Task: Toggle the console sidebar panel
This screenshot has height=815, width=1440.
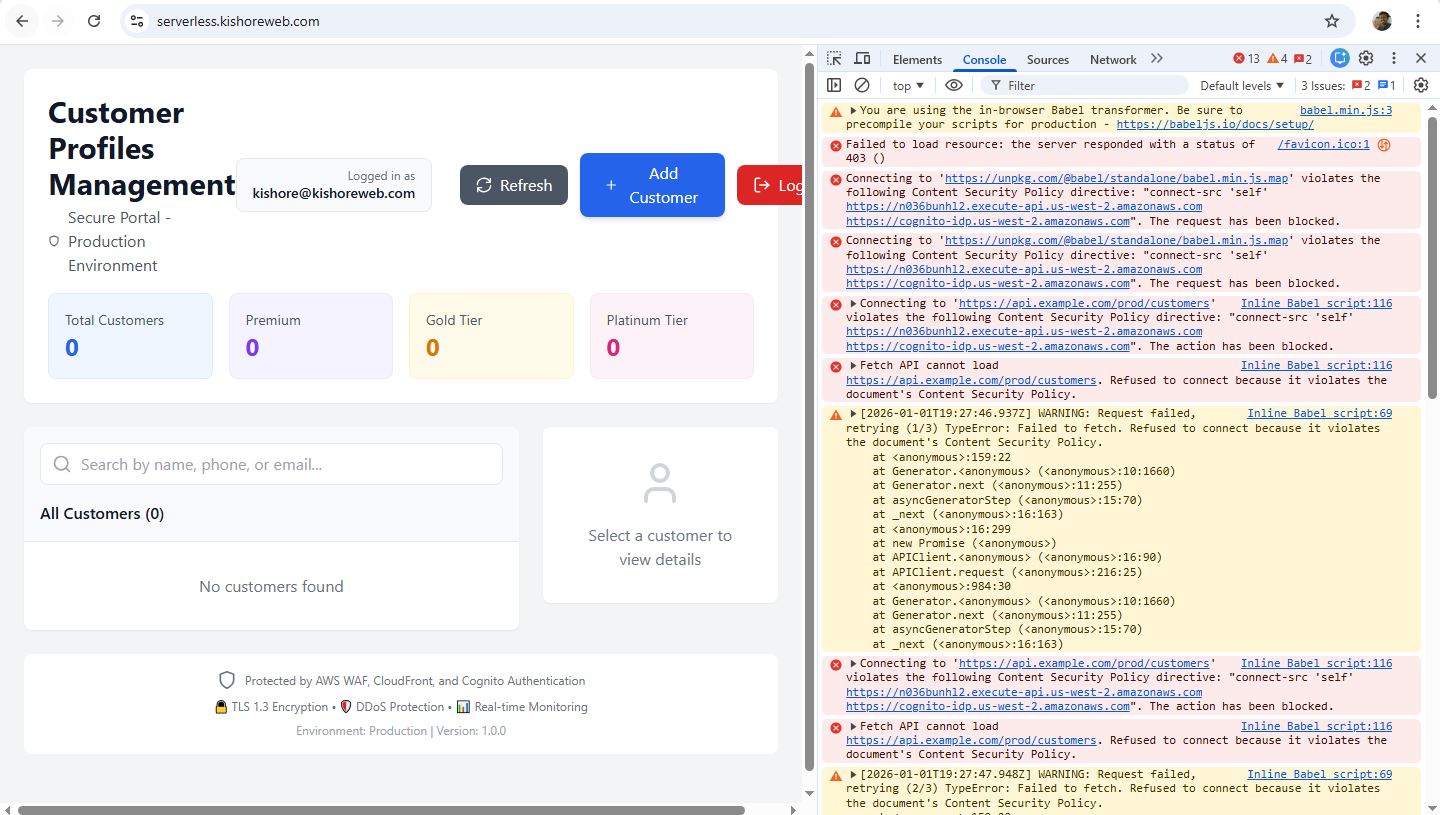Action: (834, 86)
